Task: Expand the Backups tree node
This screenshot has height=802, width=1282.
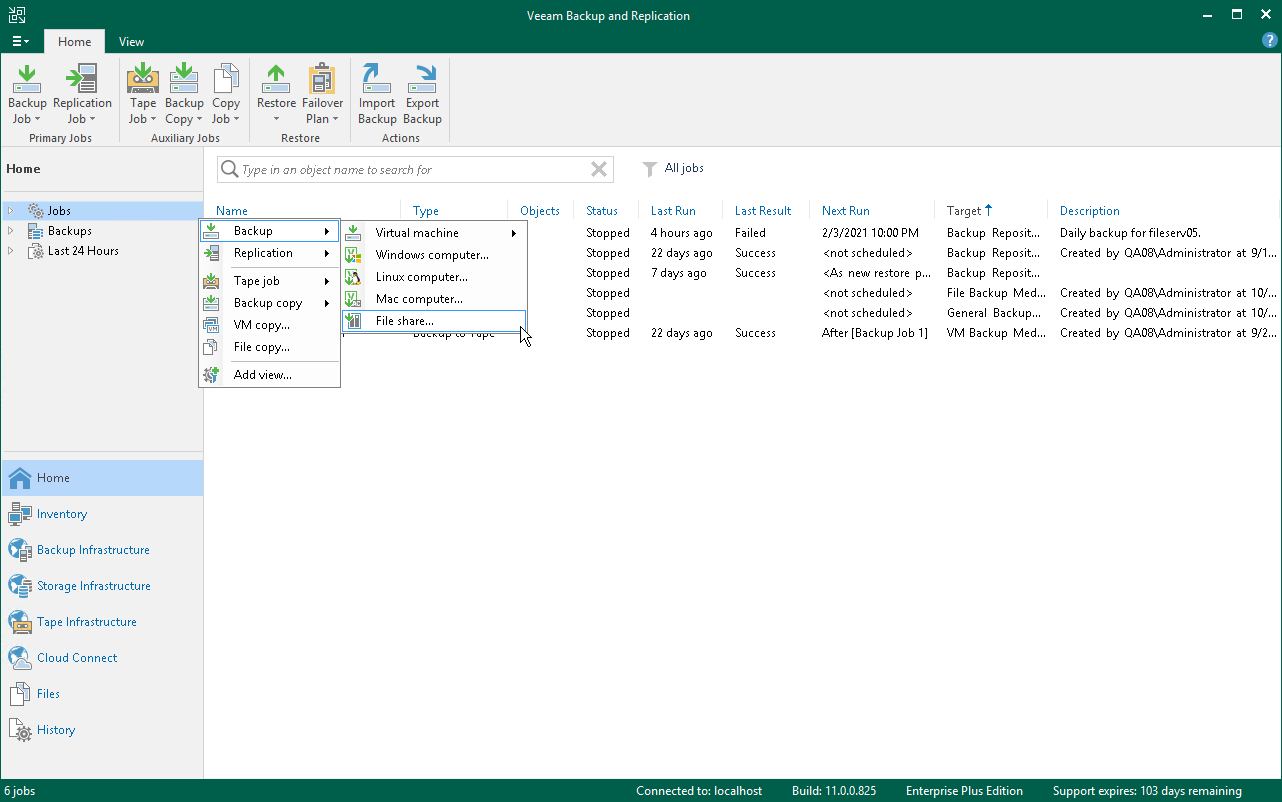Action: 11,231
